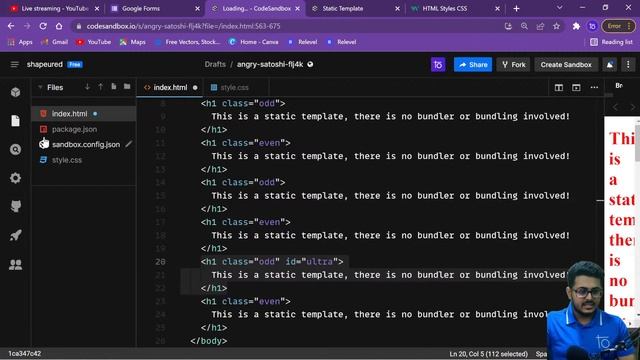Open Configuration gear icon in sidebar
This screenshot has height=360, width=640.
pyautogui.click(x=16, y=178)
